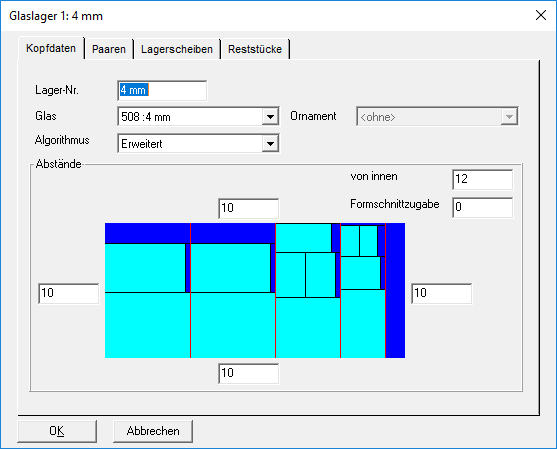Click the Formschnittzugabe input field

coord(482,207)
